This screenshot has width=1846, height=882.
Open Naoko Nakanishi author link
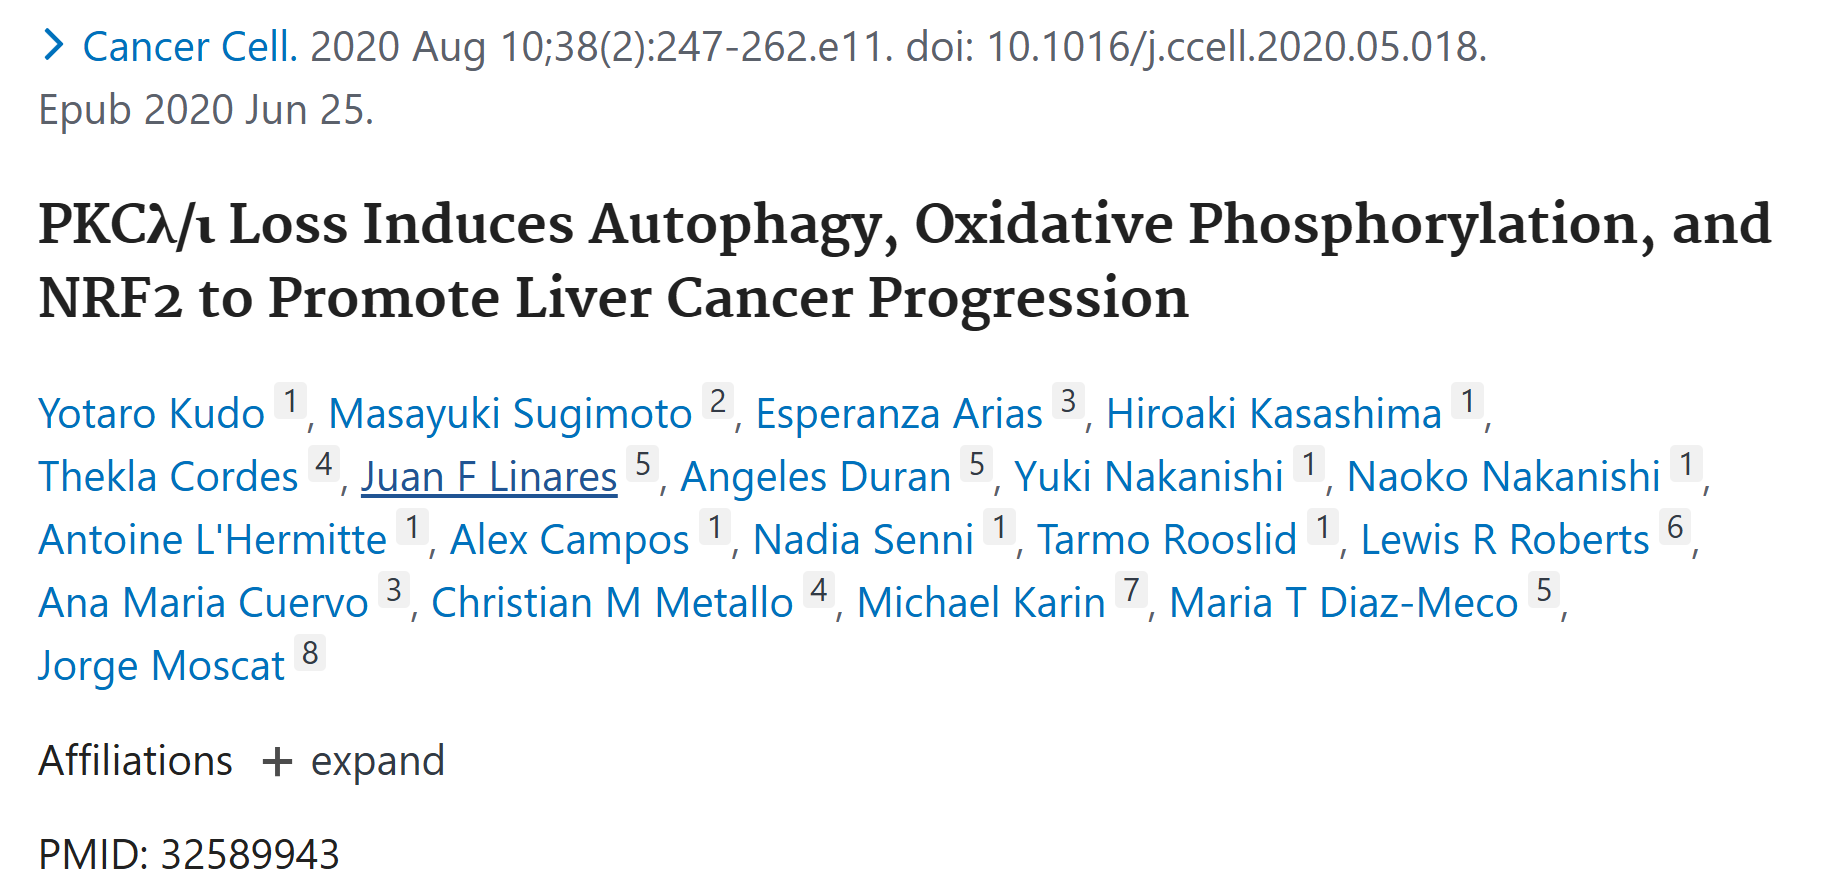[x=1503, y=477]
